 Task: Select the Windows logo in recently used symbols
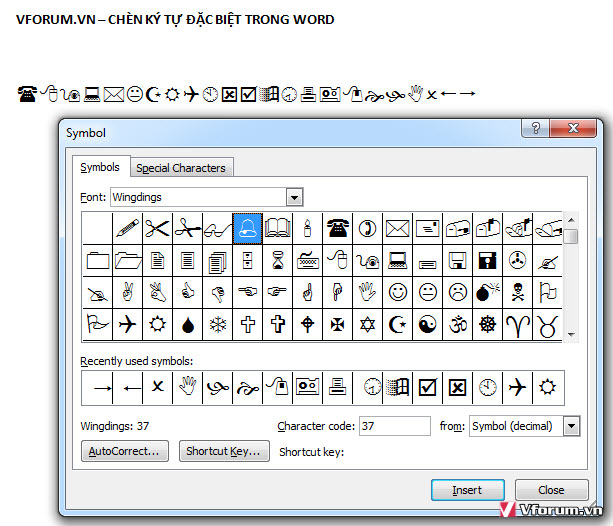pos(398,388)
